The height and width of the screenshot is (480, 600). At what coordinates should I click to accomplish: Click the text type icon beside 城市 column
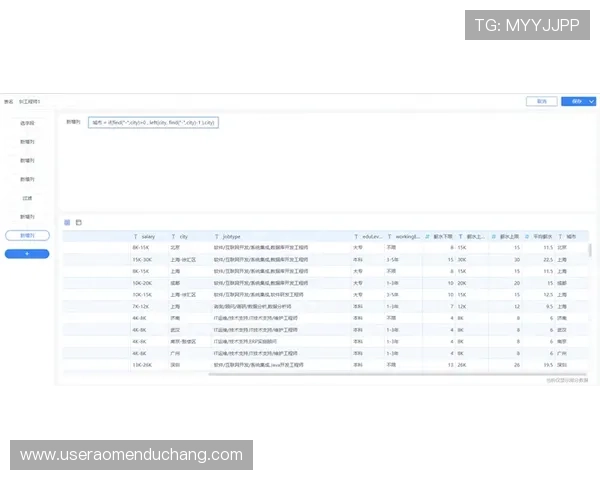click(561, 236)
